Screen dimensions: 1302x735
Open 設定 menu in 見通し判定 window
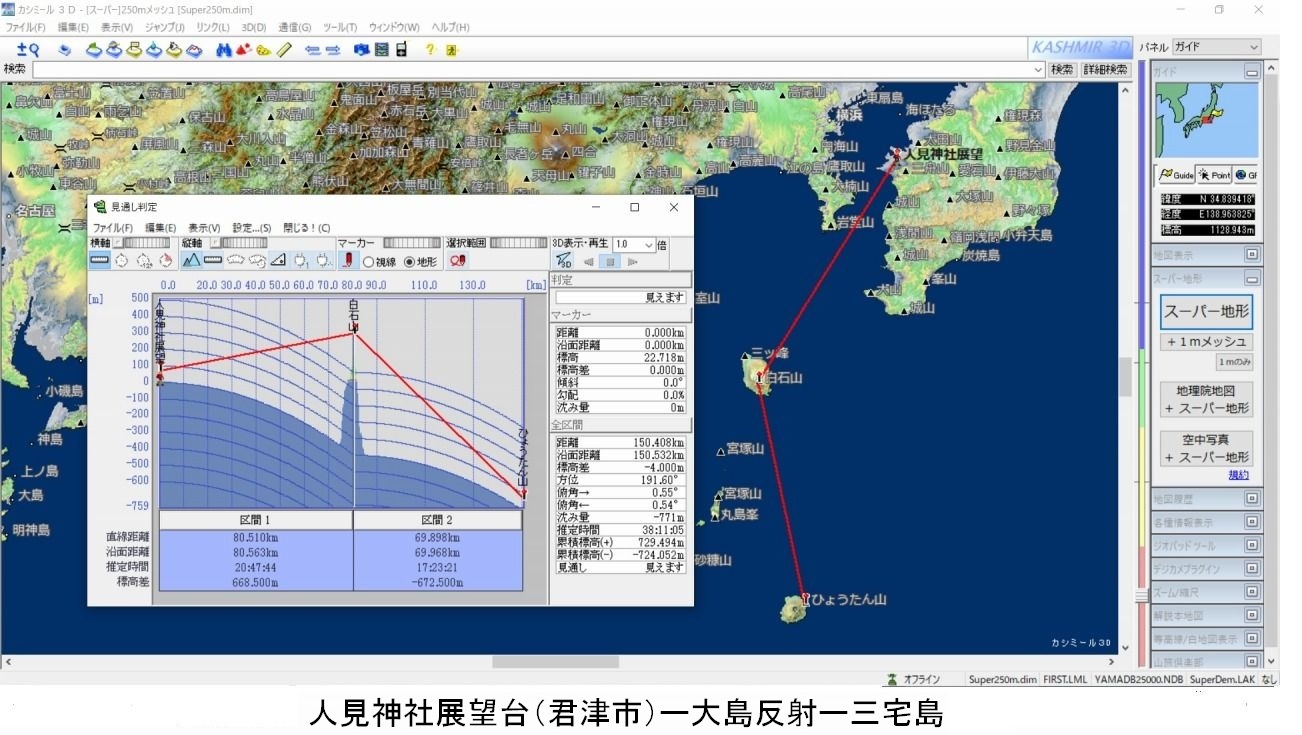(251, 228)
